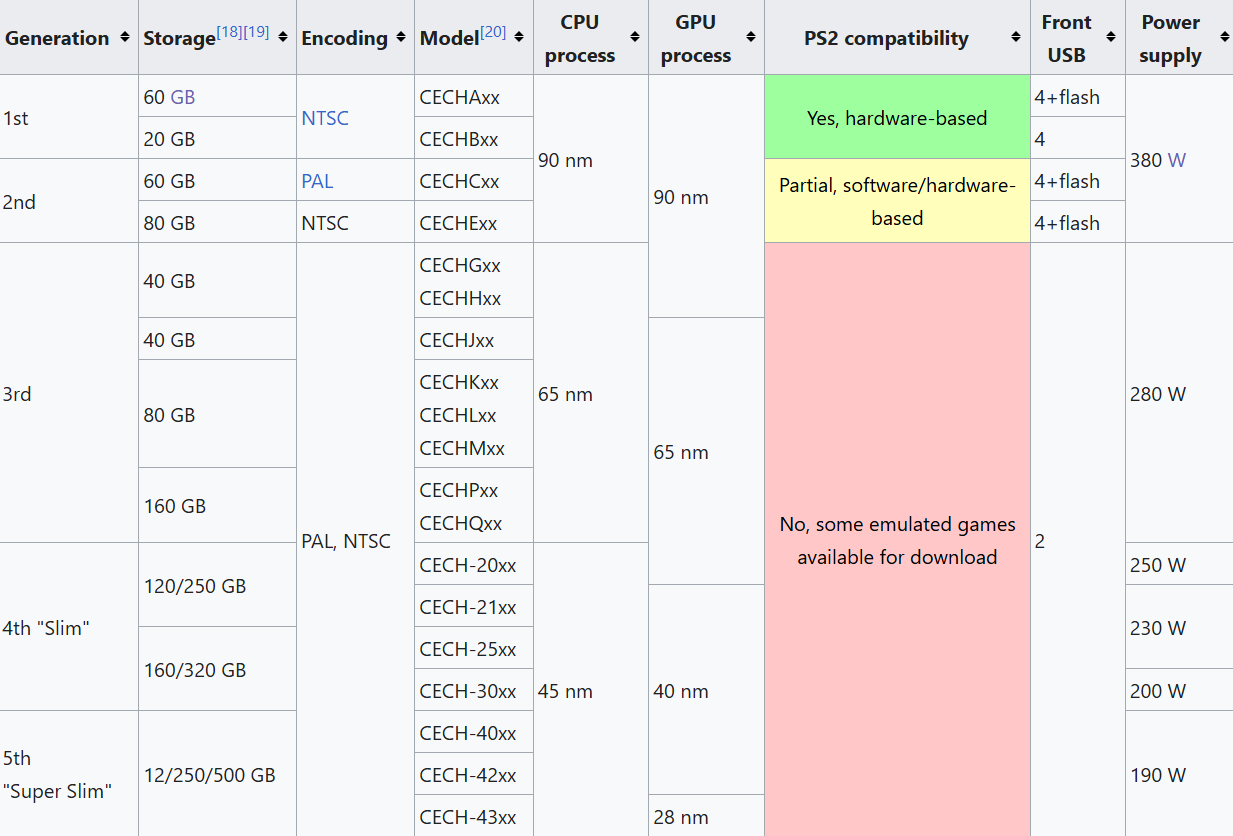Open the GB link in 60 GB
Viewport: 1233px width, 836px height.
[x=183, y=97]
